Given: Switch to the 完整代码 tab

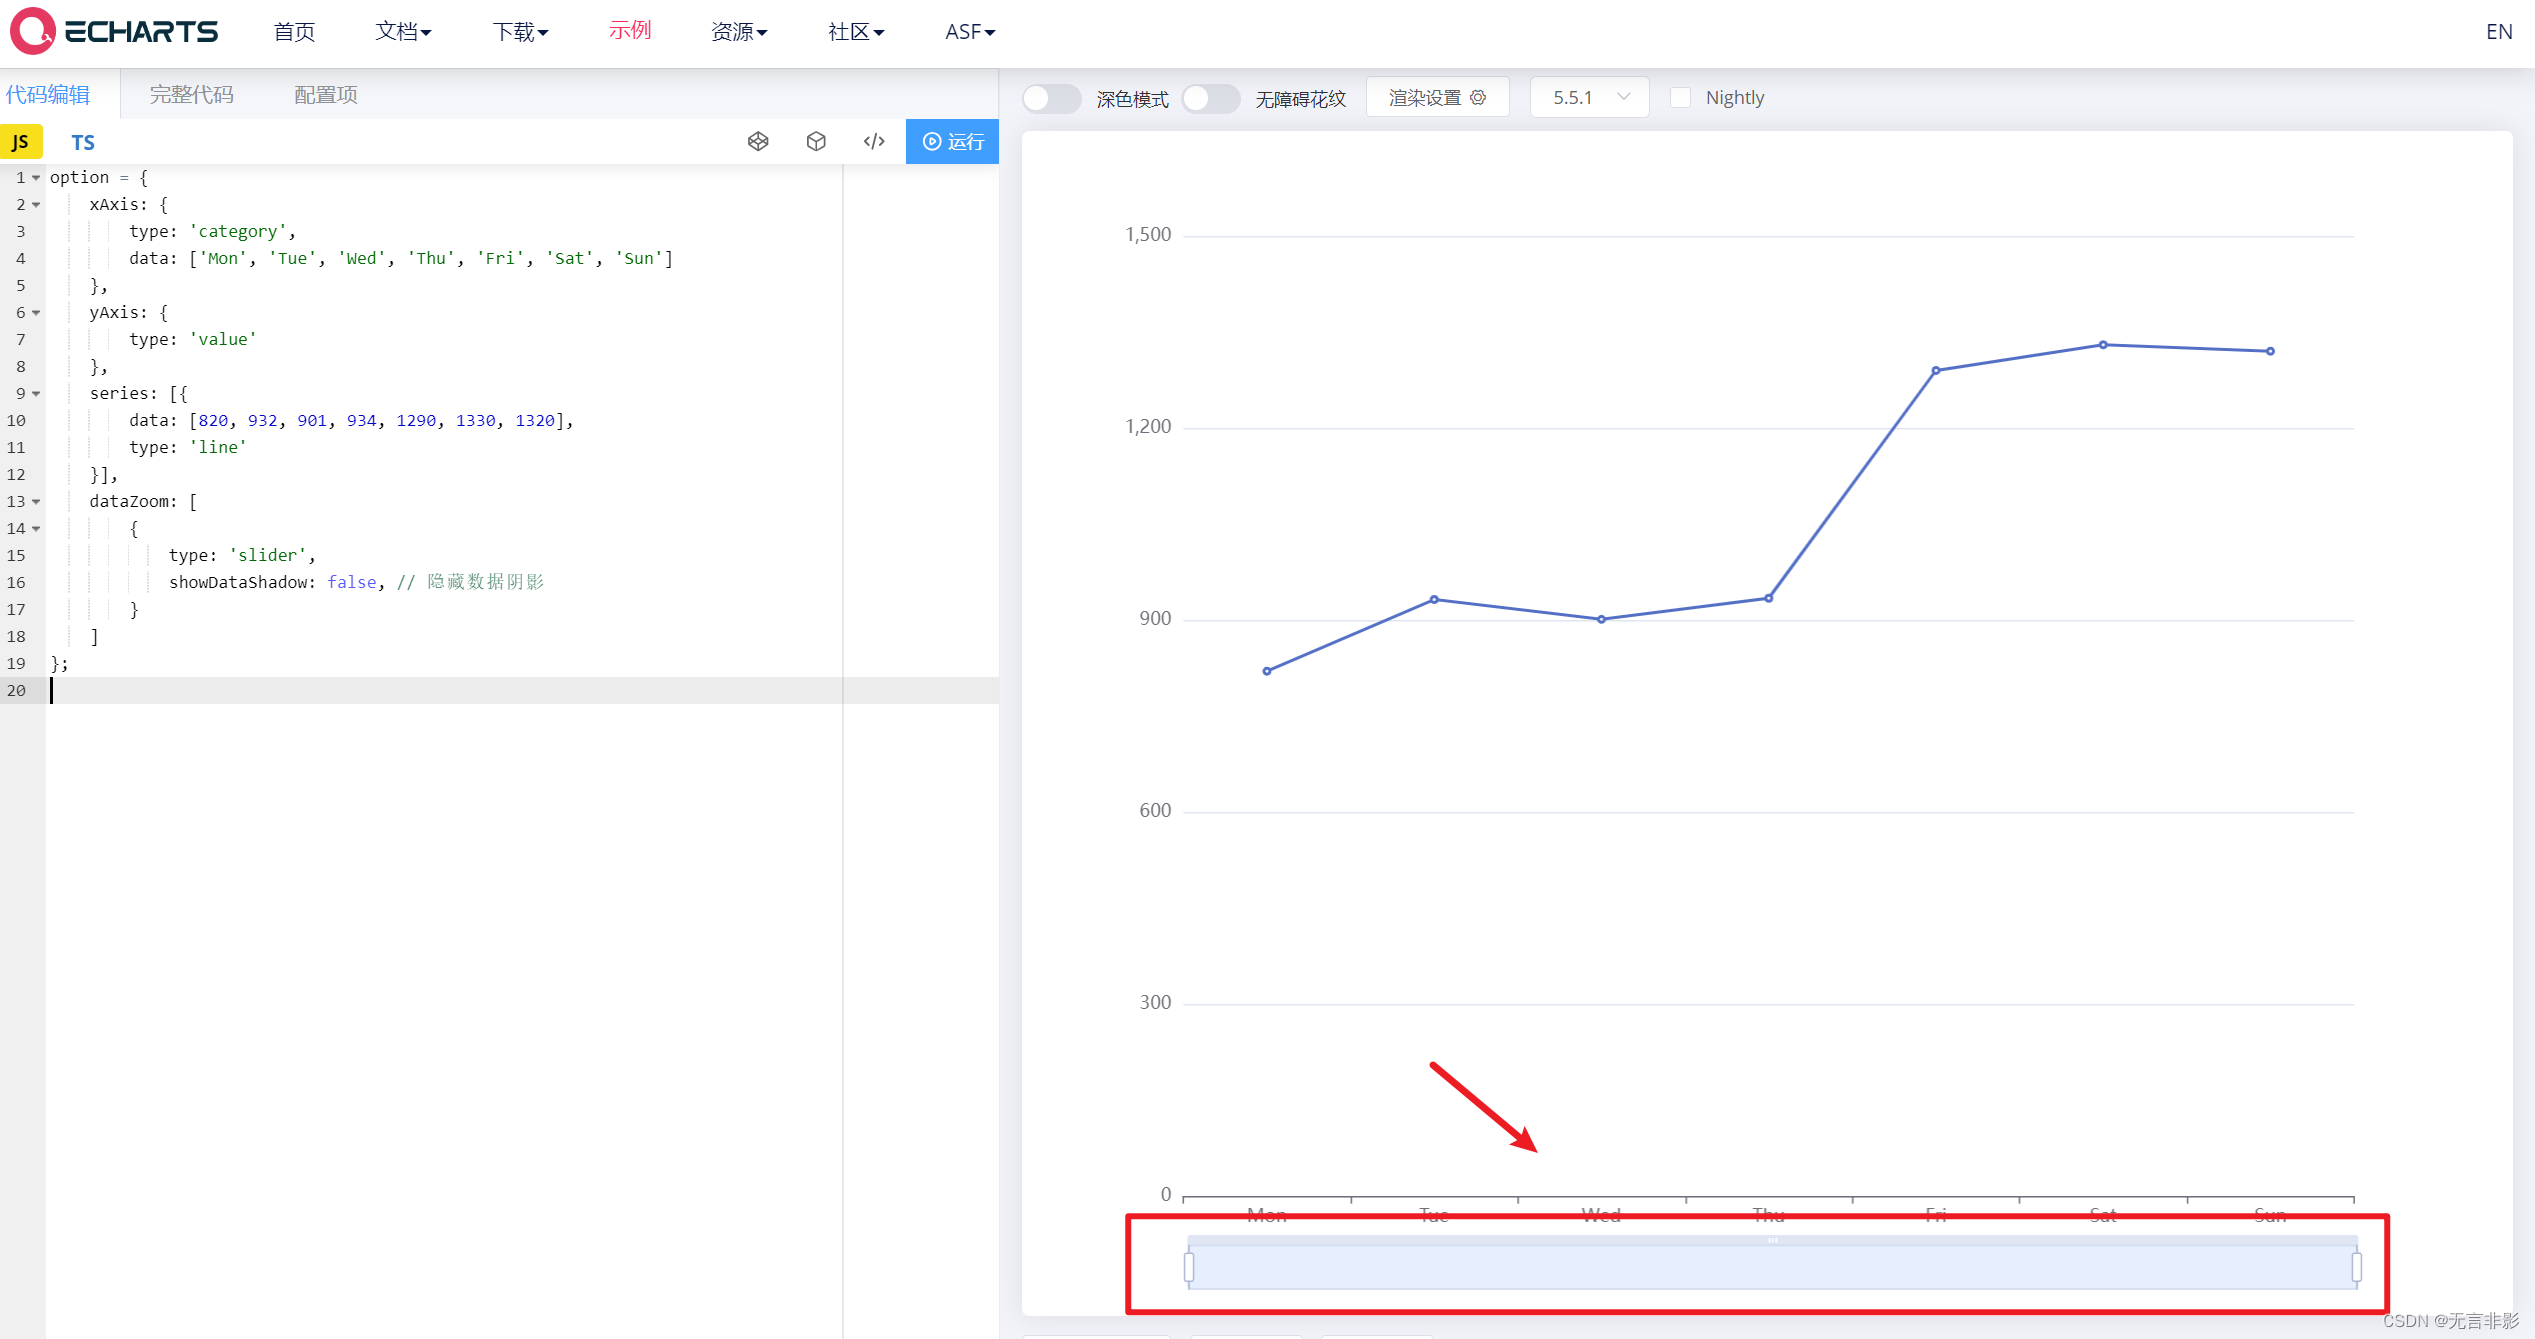Looking at the screenshot, I should point(191,95).
